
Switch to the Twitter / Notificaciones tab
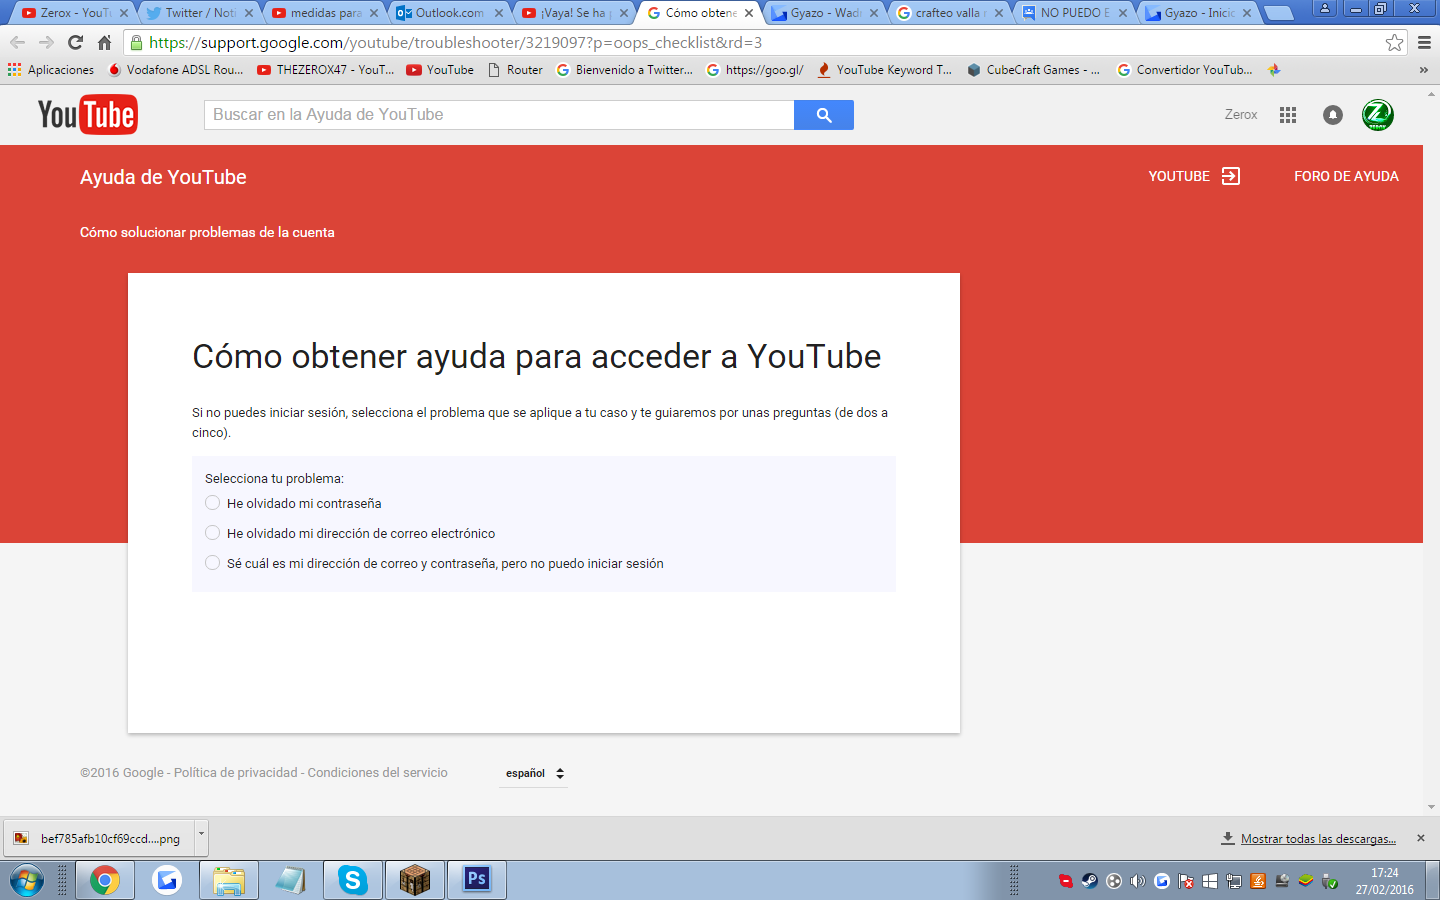coord(198,13)
